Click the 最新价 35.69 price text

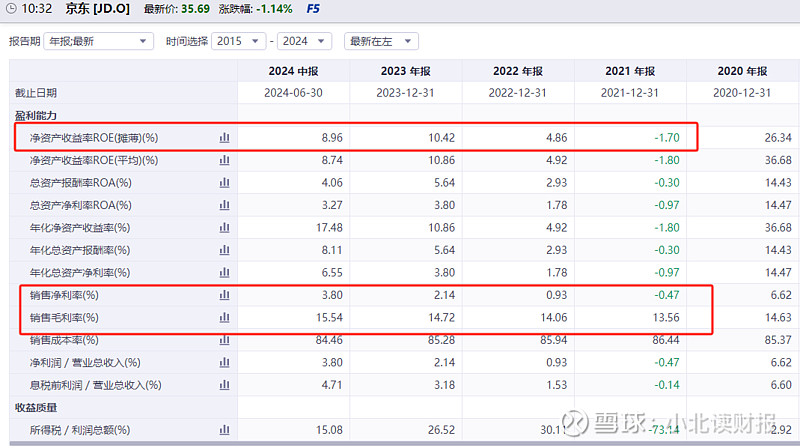point(177,9)
